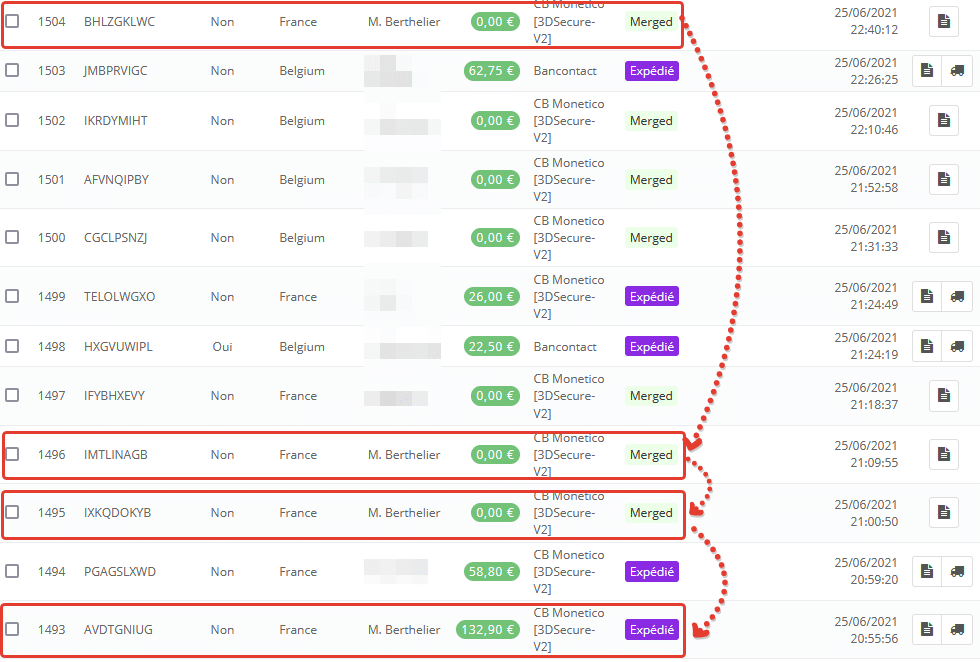
Task: Click Expédié status badge of order 1499
Action: tap(652, 296)
